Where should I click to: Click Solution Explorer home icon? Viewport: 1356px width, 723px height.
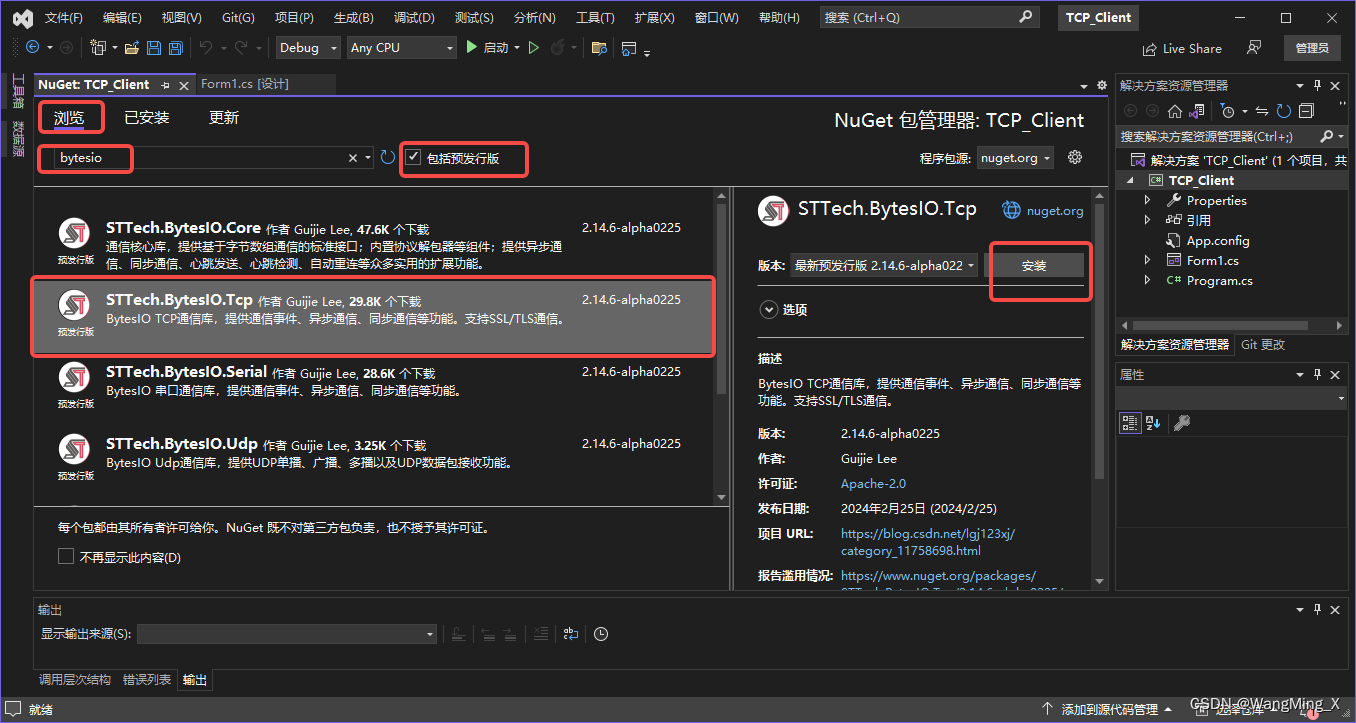coord(1175,111)
